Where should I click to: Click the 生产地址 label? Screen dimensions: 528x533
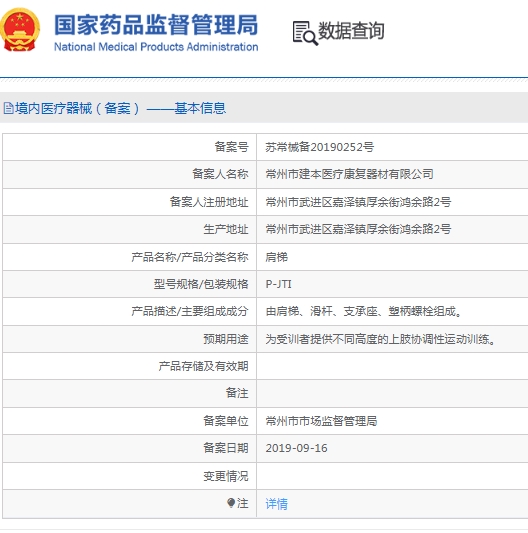(226, 229)
